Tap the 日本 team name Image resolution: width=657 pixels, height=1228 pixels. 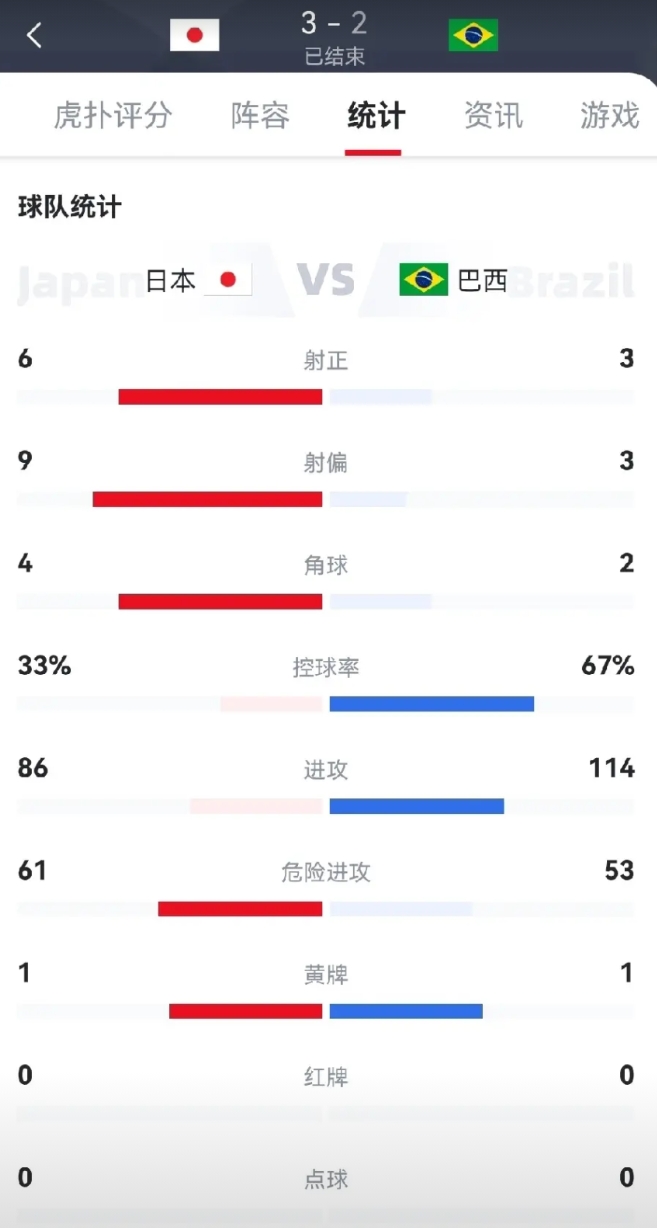[x=171, y=281]
